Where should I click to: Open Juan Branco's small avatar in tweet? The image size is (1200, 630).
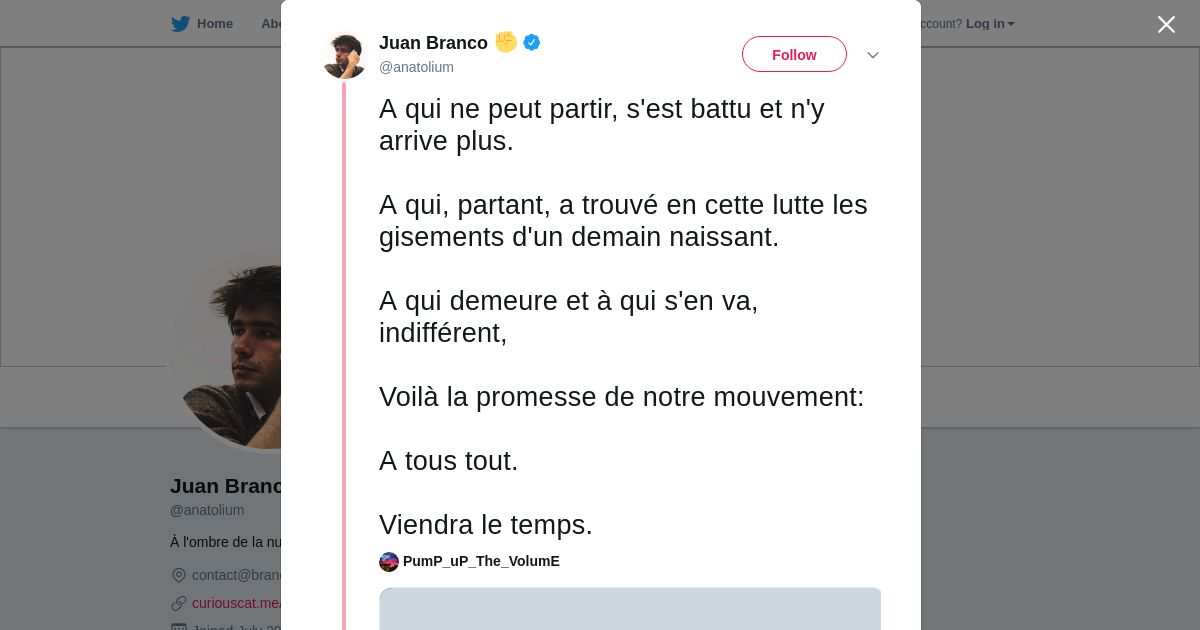[x=345, y=56]
